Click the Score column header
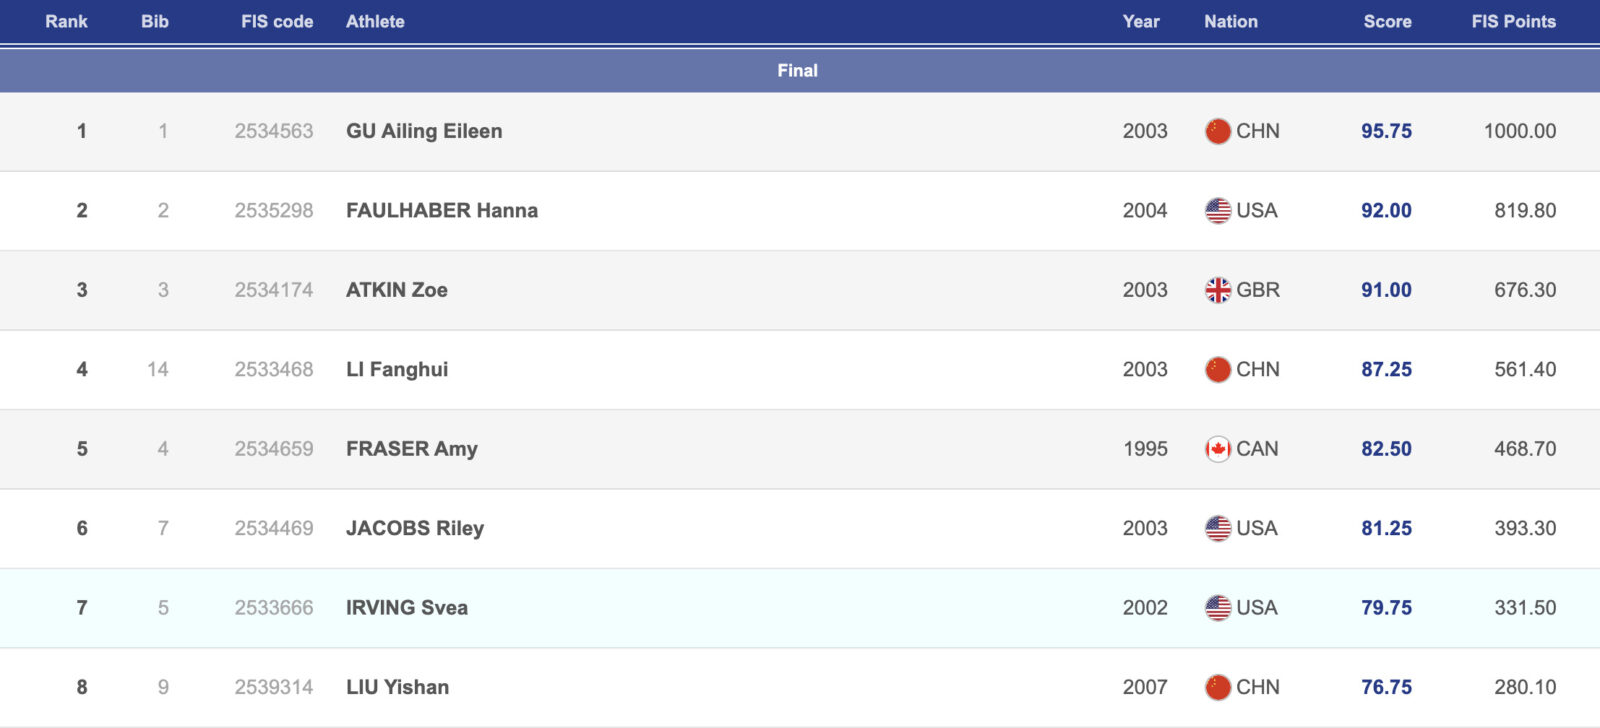 tap(1387, 21)
